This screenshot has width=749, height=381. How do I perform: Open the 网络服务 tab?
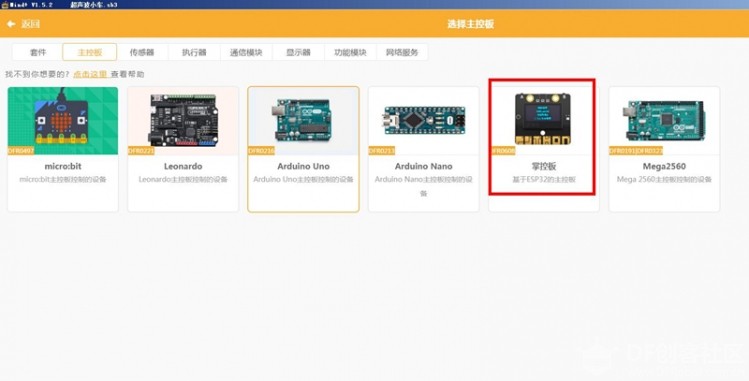pyautogui.click(x=402, y=52)
